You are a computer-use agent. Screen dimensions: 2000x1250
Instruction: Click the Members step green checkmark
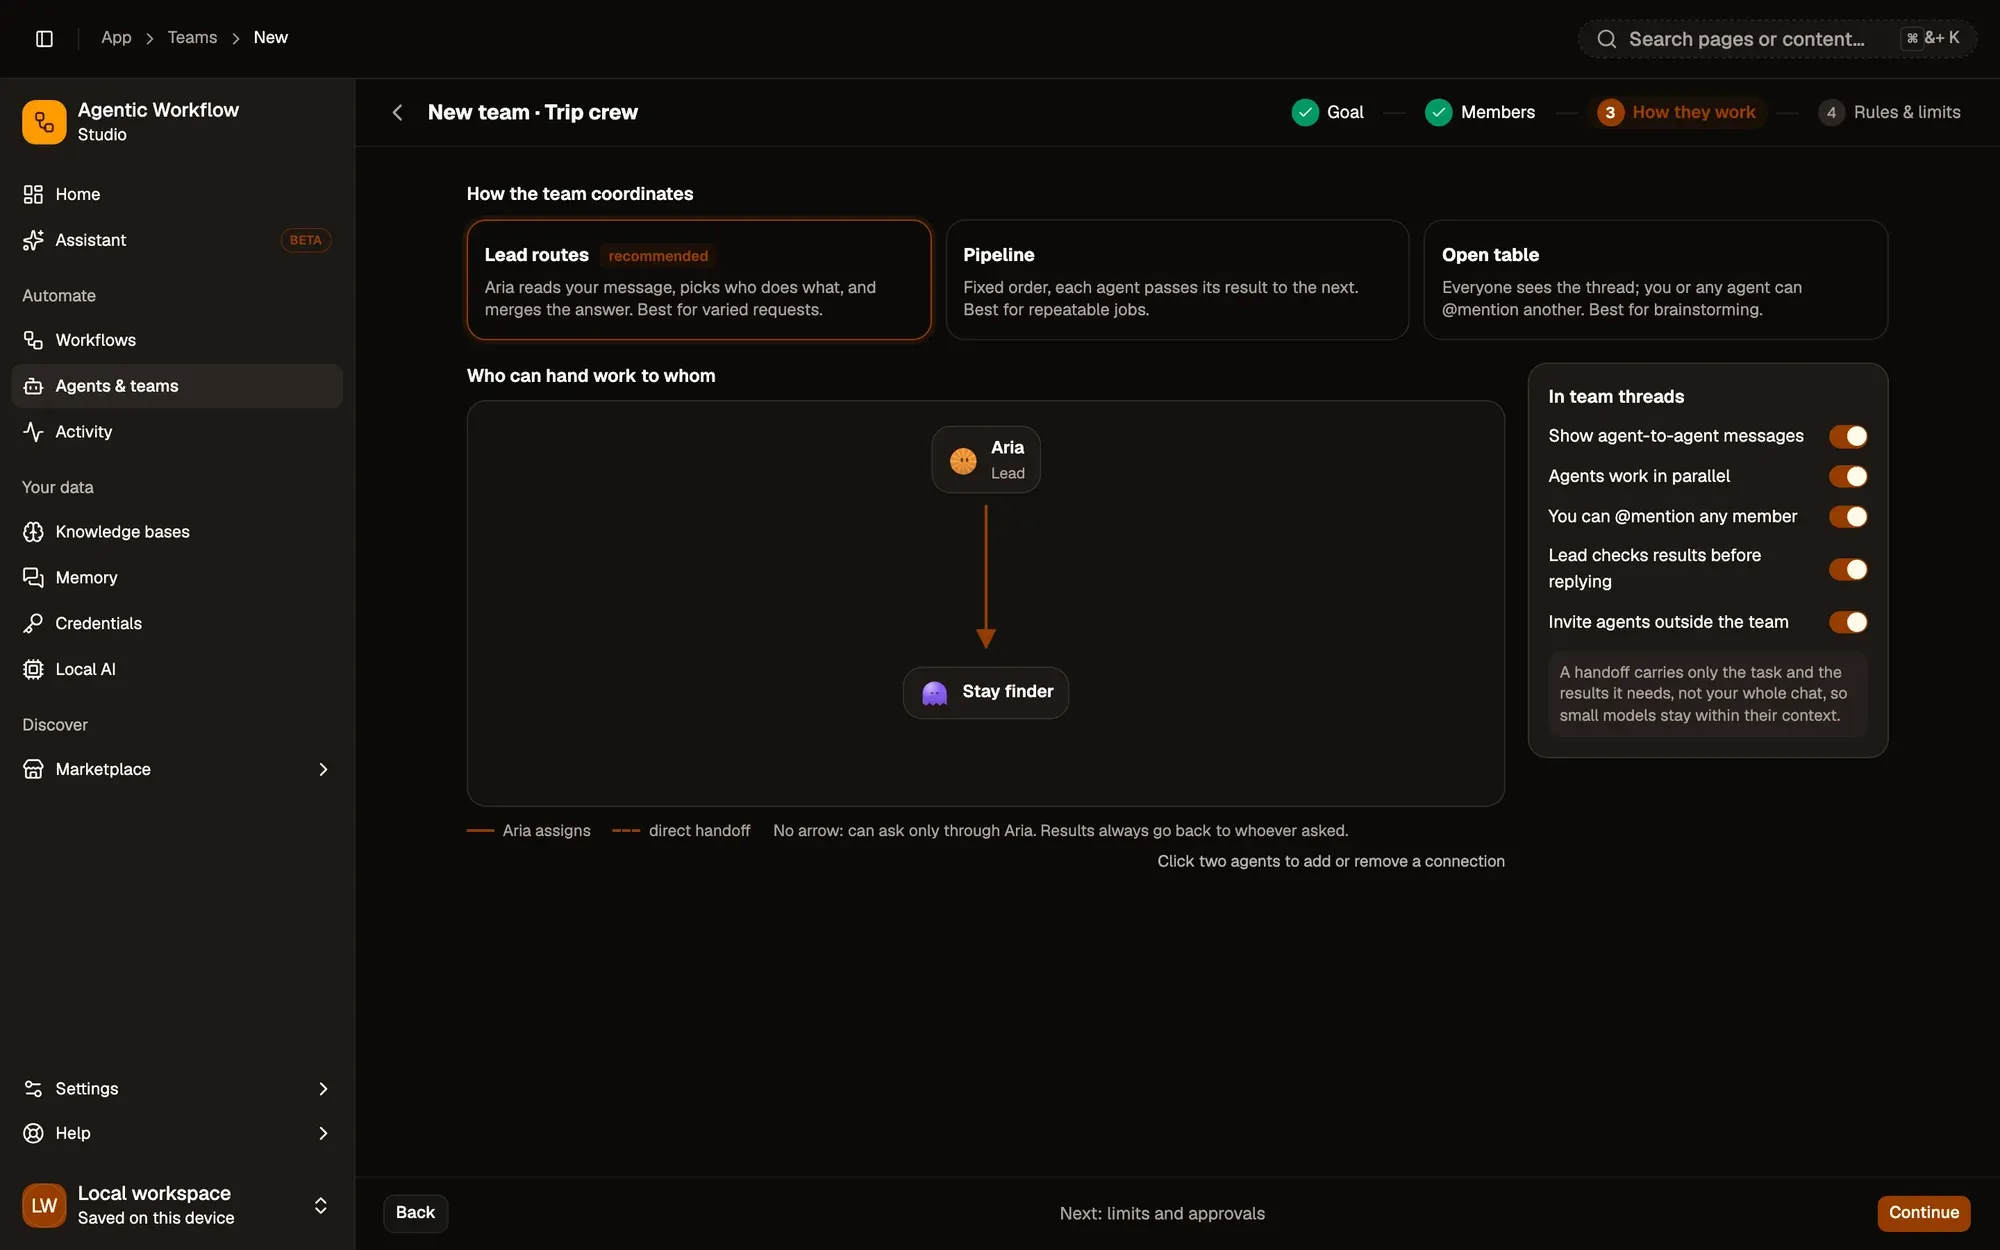click(x=1438, y=112)
